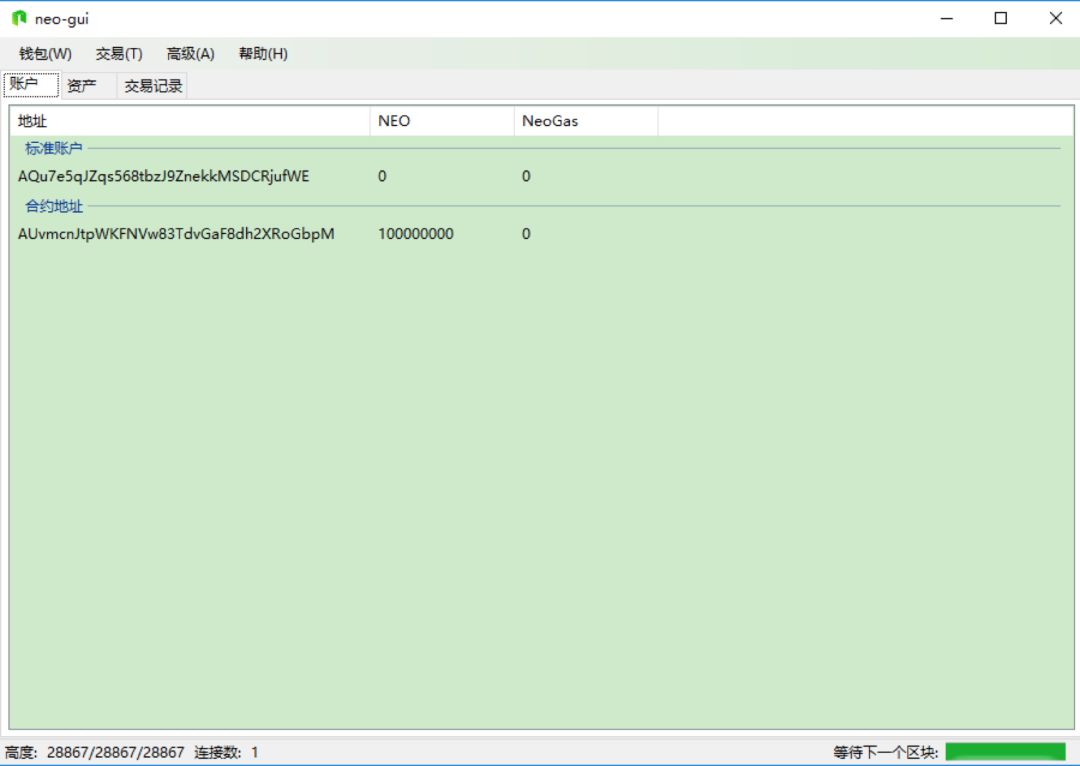Screen dimensions: 1080x766
Task: Open the 钱包(W) wallet menu
Action: click(45, 54)
